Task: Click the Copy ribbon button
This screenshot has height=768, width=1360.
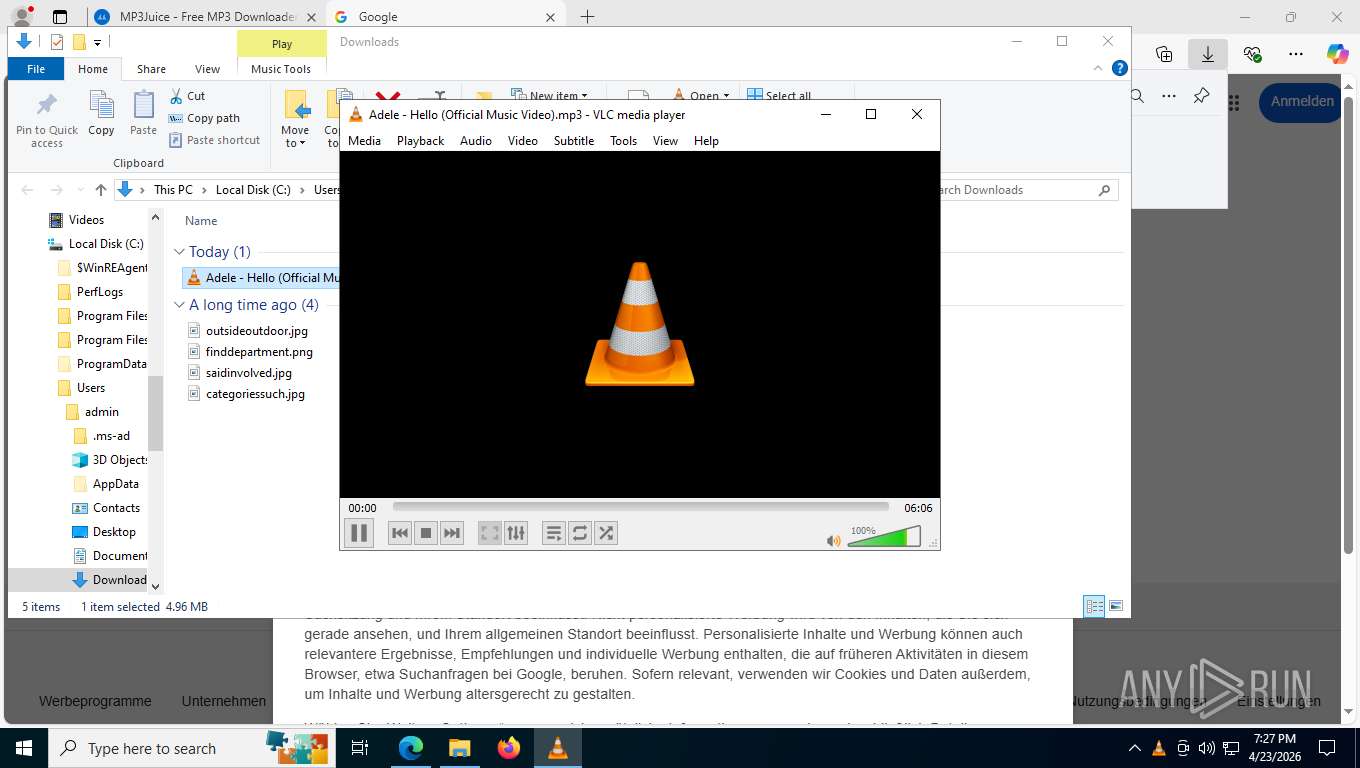Action: click(101, 113)
